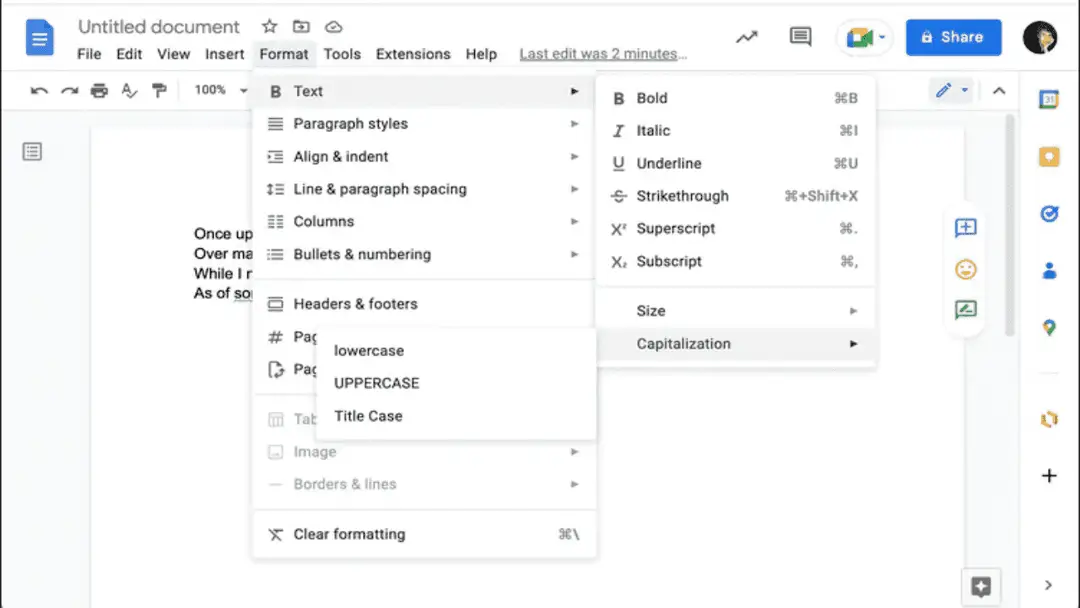The image size is (1080, 608).
Task: Click the Suggest edits icon on the margin
Action: pos(966,310)
